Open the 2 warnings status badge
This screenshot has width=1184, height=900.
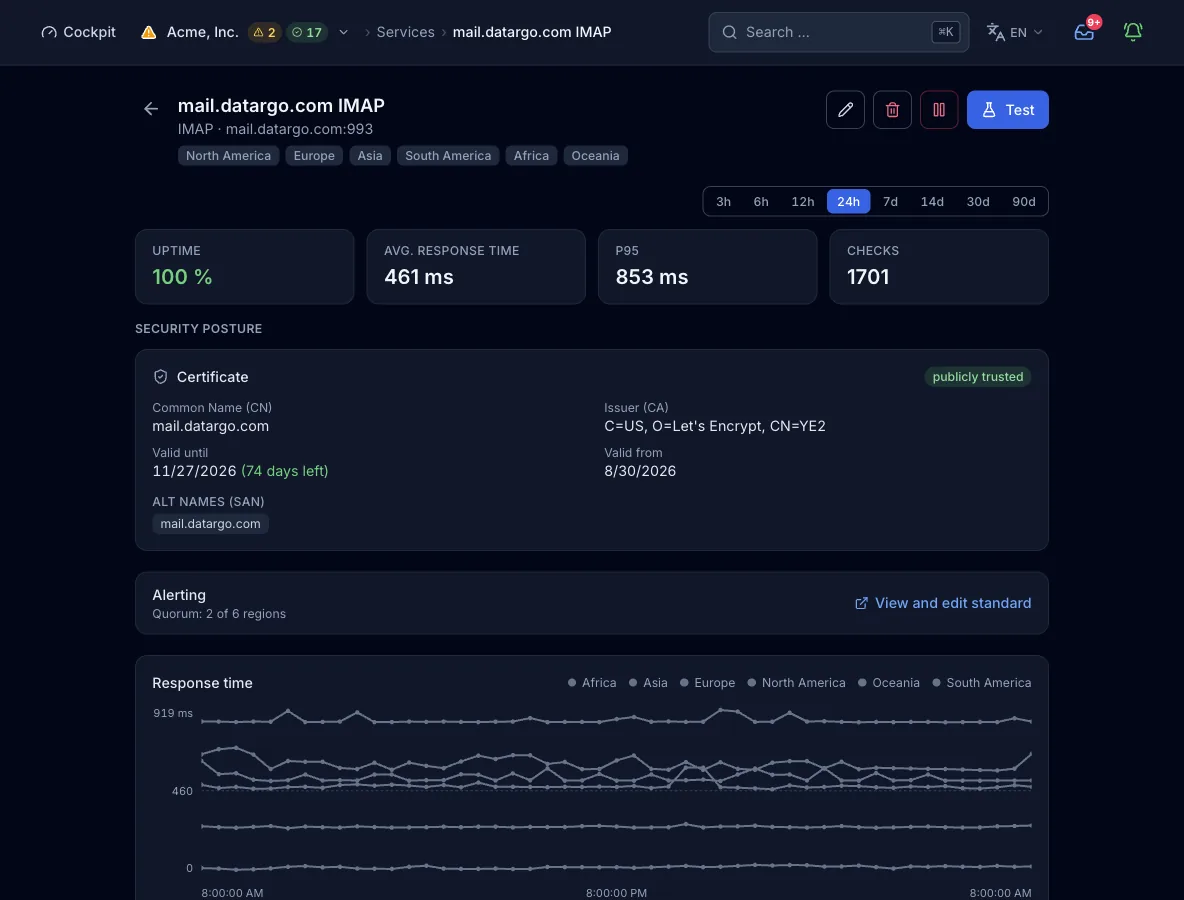click(264, 32)
